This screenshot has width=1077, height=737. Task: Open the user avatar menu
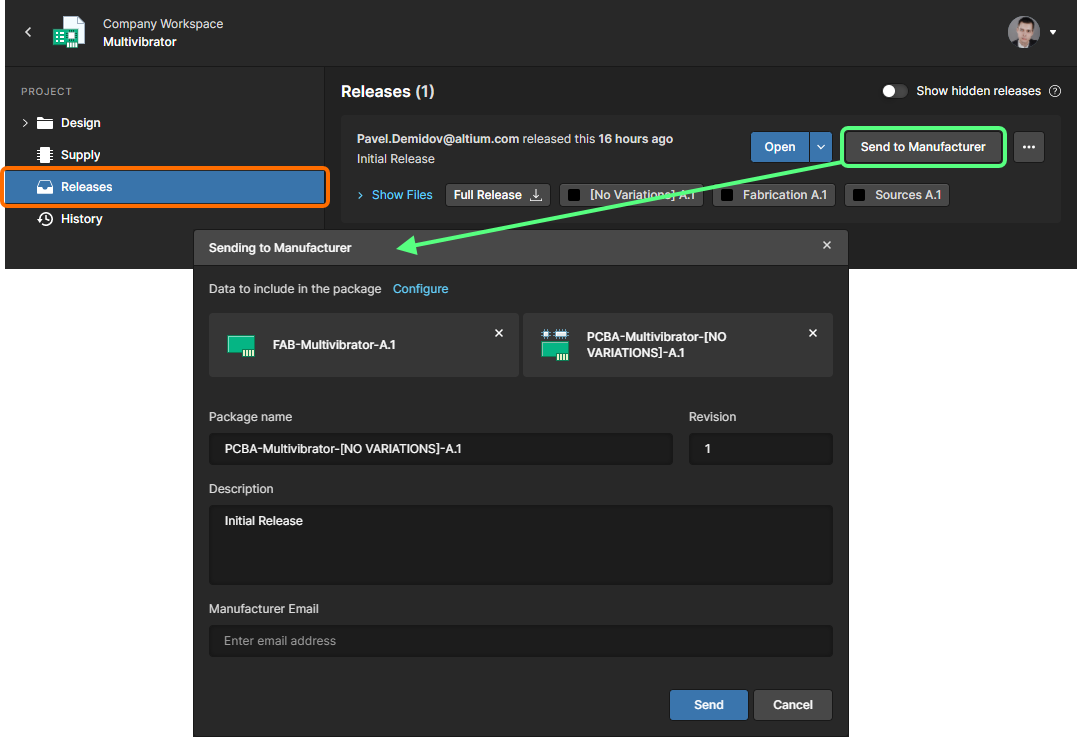coord(1031,32)
